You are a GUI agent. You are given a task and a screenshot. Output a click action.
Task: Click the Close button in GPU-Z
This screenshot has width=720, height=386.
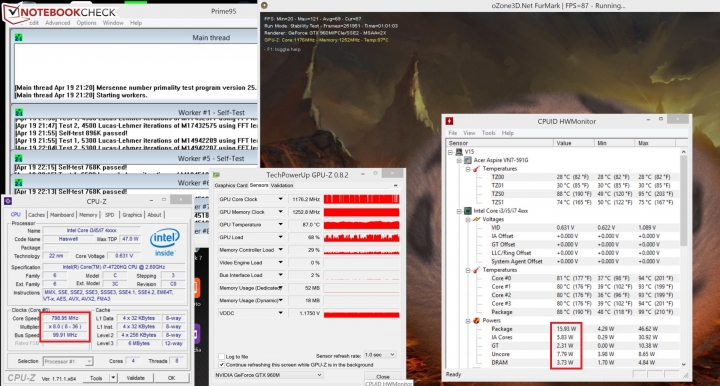(x=382, y=377)
